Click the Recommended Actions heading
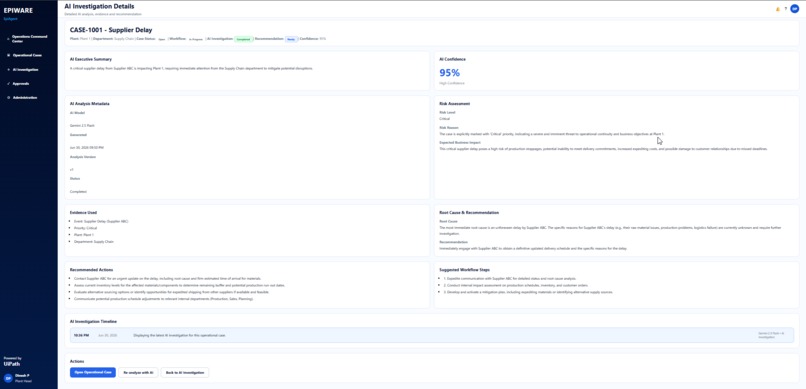The height and width of the screenshot is (389, 806). pos(91,269)
